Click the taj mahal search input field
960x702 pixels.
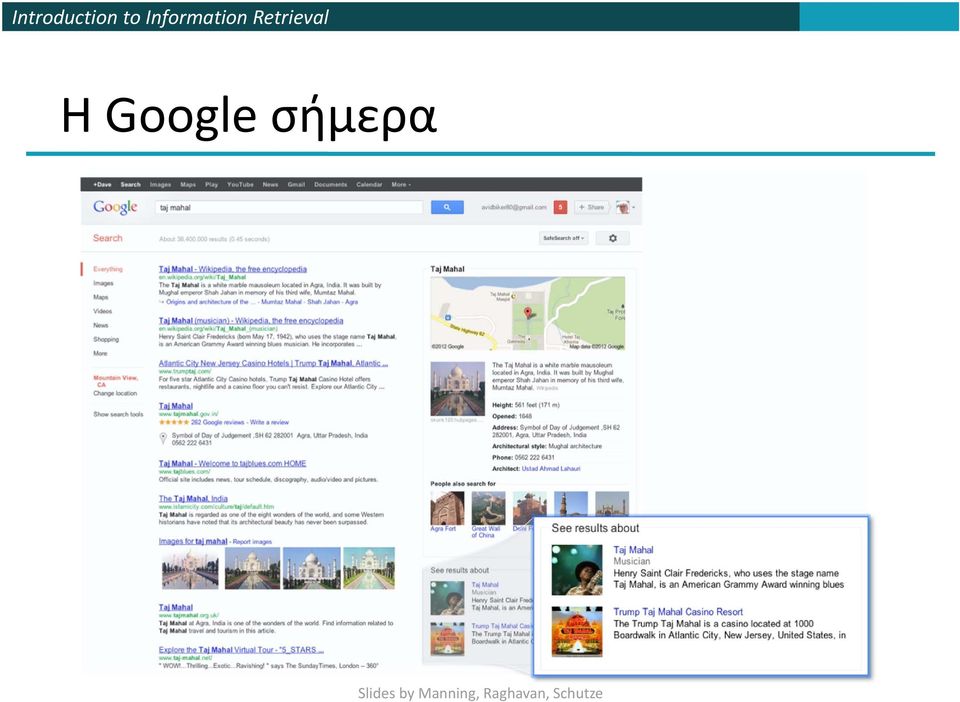pyautogui.click(x=288, y=207)
